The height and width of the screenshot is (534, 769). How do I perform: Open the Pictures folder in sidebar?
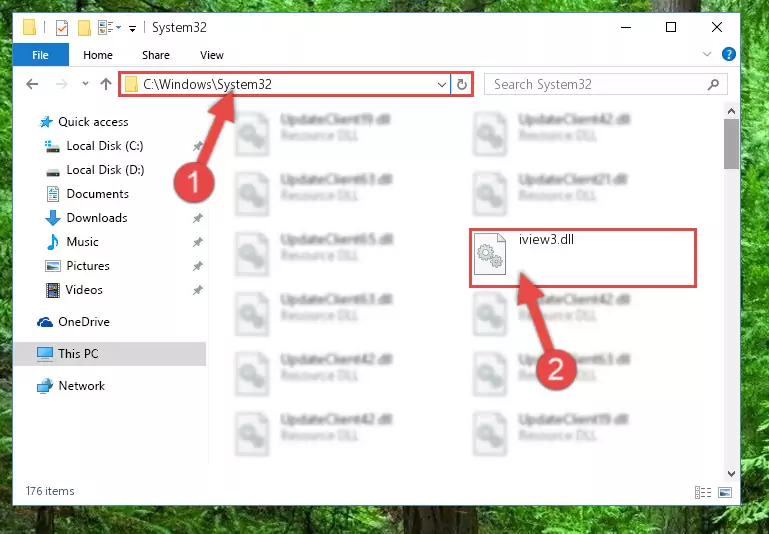[x=88, y=266]
